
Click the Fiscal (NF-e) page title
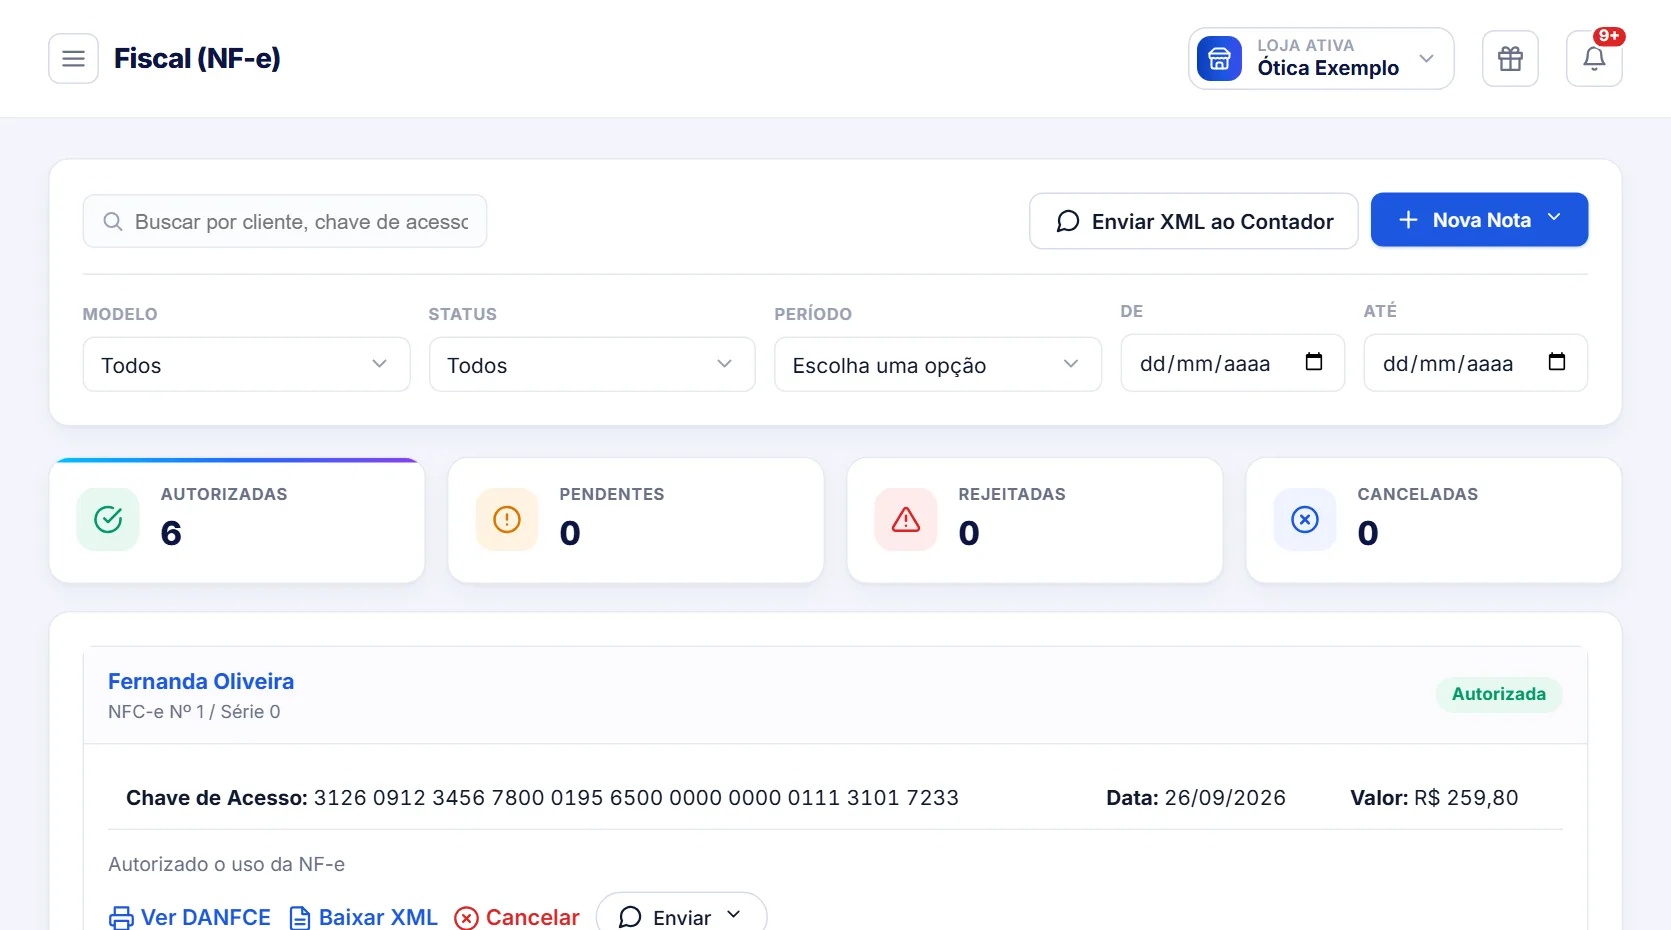197,59
